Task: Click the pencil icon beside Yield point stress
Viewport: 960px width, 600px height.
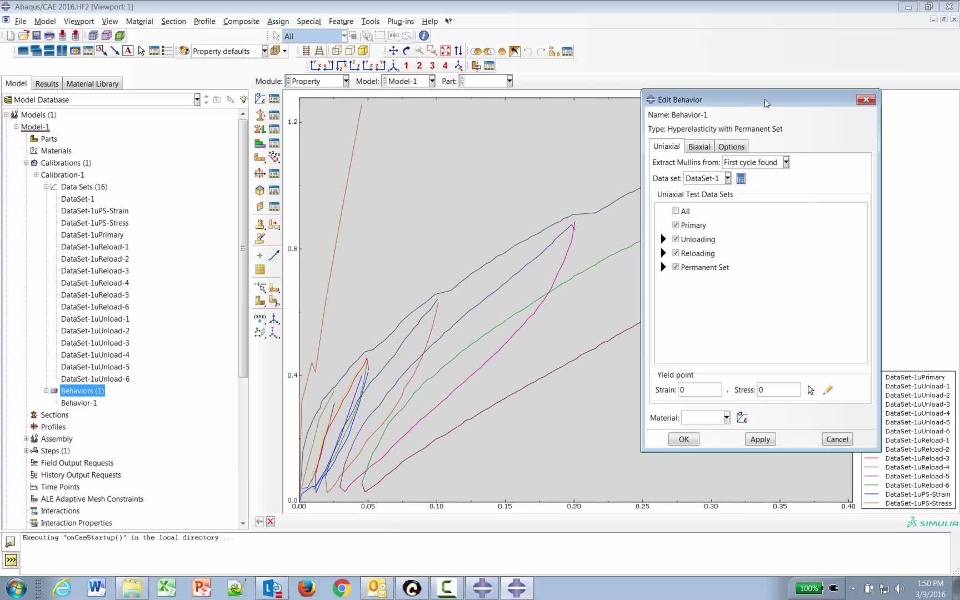Action: (x=828, y=390)
